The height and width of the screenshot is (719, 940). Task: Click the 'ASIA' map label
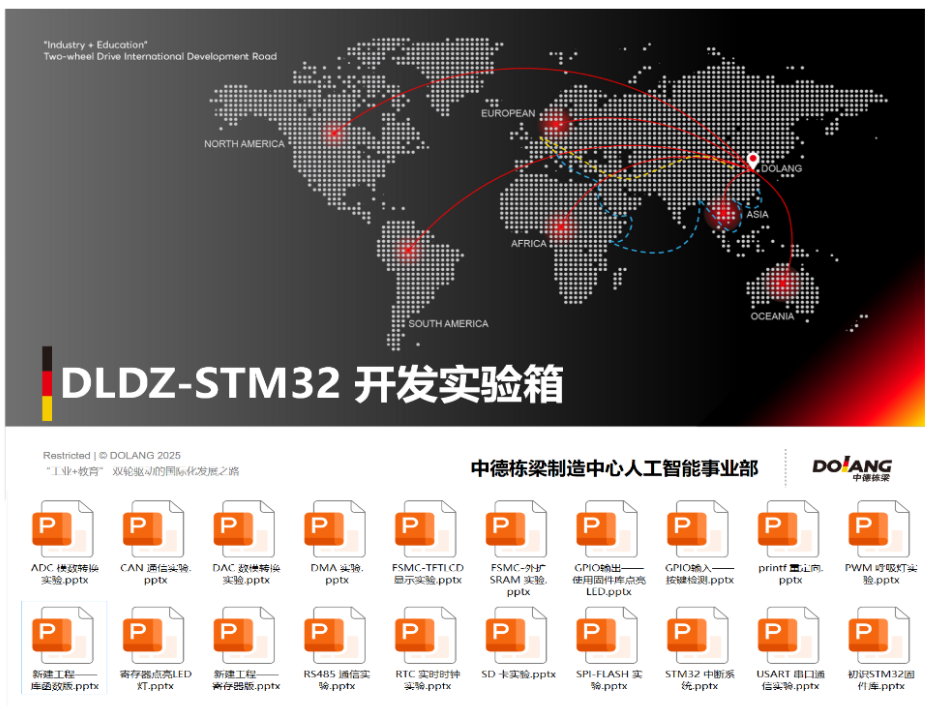tap(757, 214)
